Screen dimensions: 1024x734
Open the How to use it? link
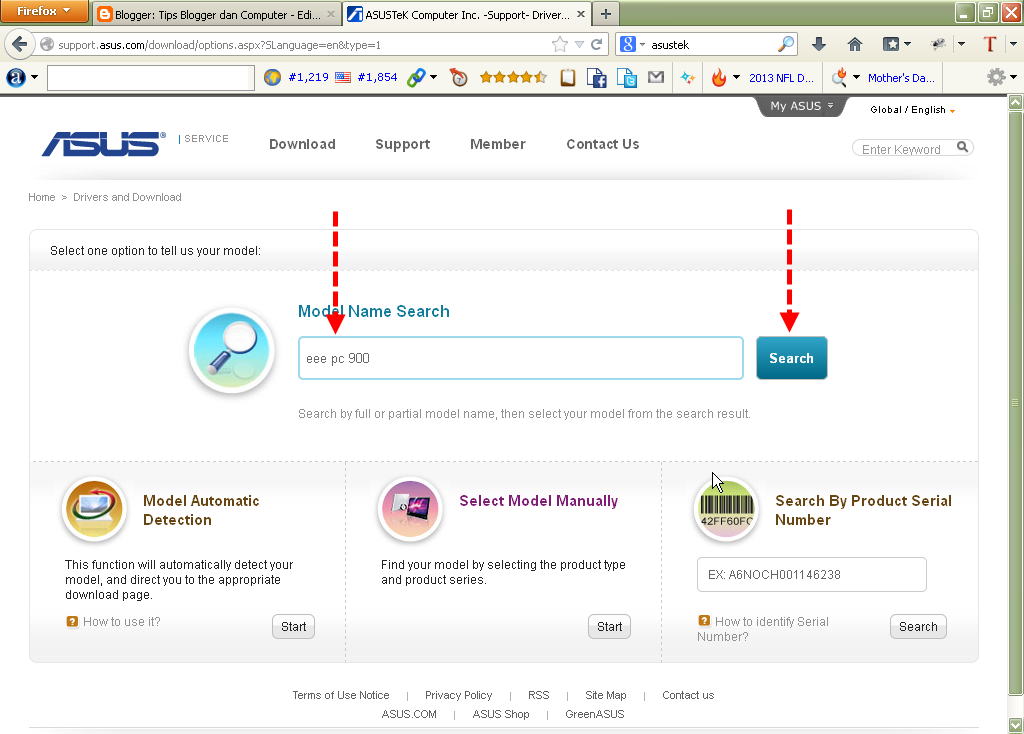tap(121, 622)
